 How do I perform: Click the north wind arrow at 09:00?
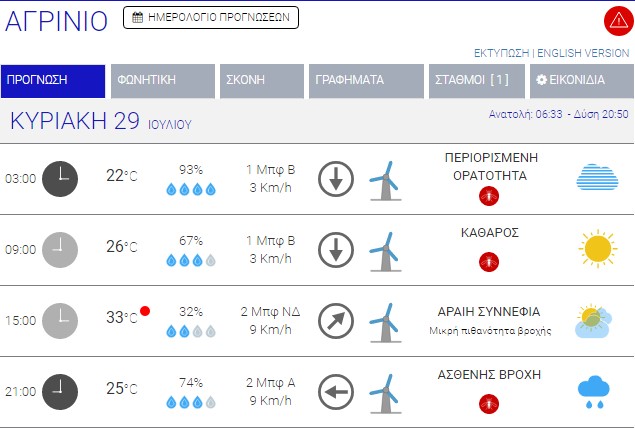pos(336,249)
